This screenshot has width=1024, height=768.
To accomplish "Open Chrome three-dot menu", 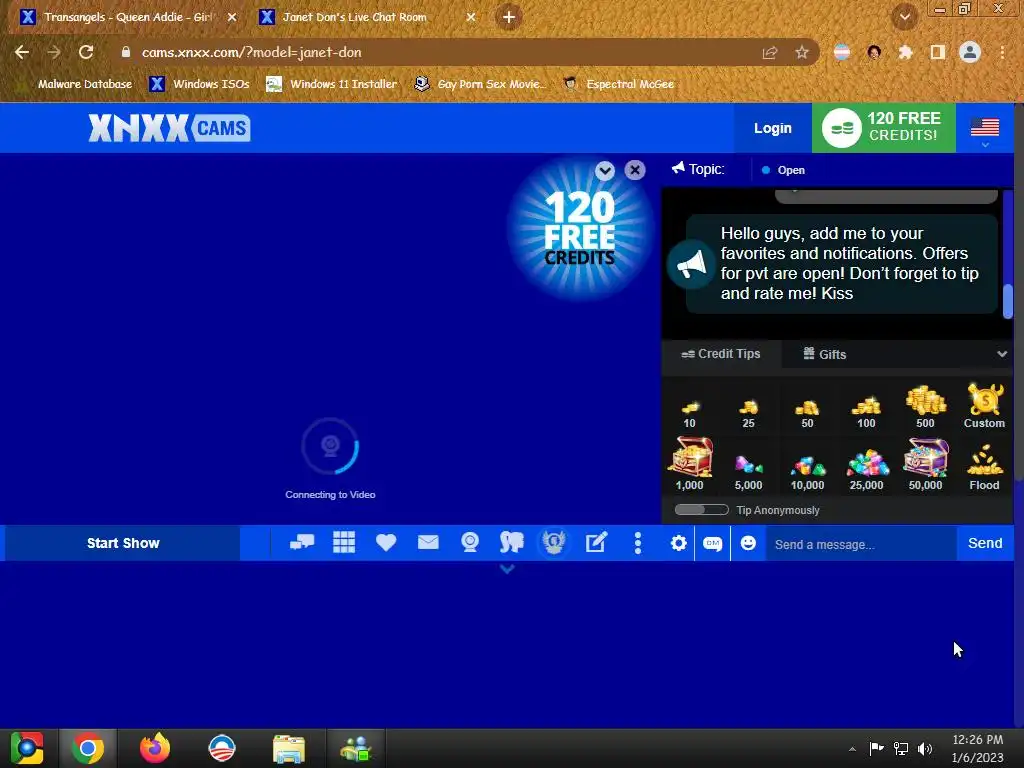I will [x=1002, y=52].
